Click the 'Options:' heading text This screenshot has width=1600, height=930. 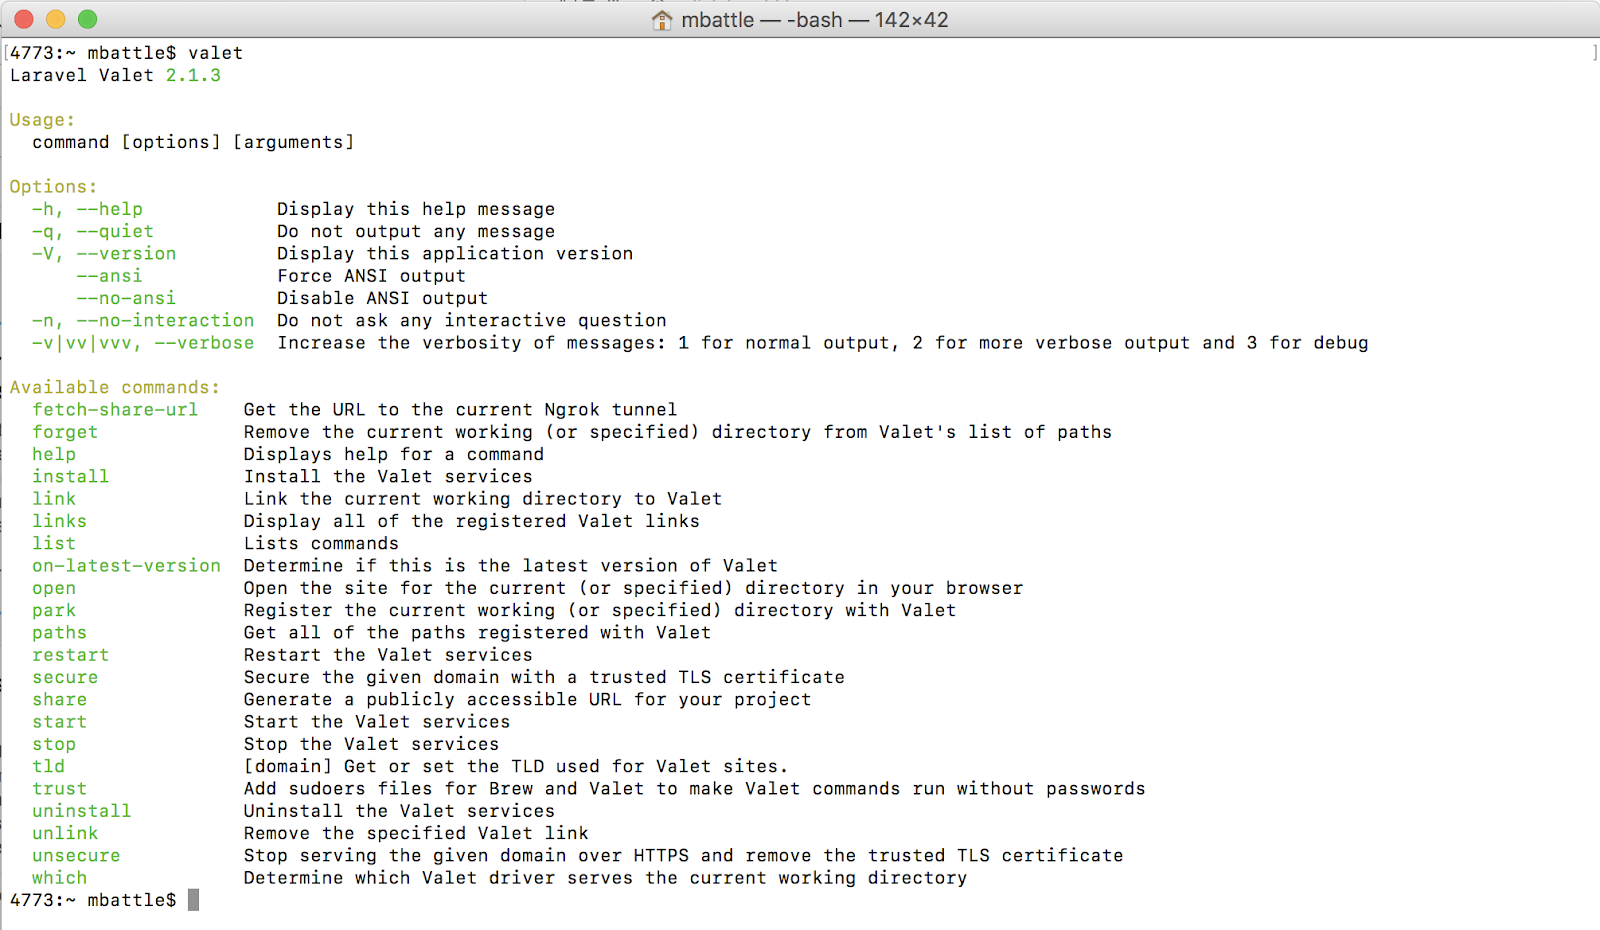(x=54, y=187)
